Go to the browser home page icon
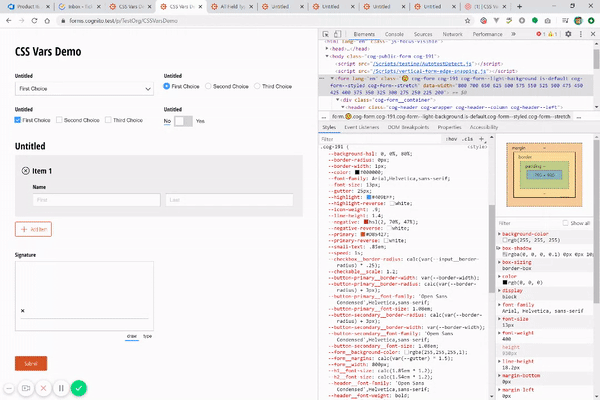 click(x=47, y=21)
